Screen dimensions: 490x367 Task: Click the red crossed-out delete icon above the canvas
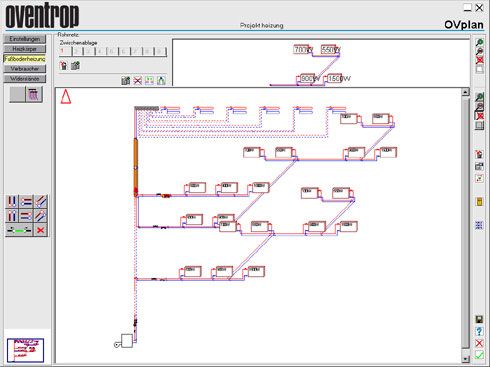click(x=137, y=80)
